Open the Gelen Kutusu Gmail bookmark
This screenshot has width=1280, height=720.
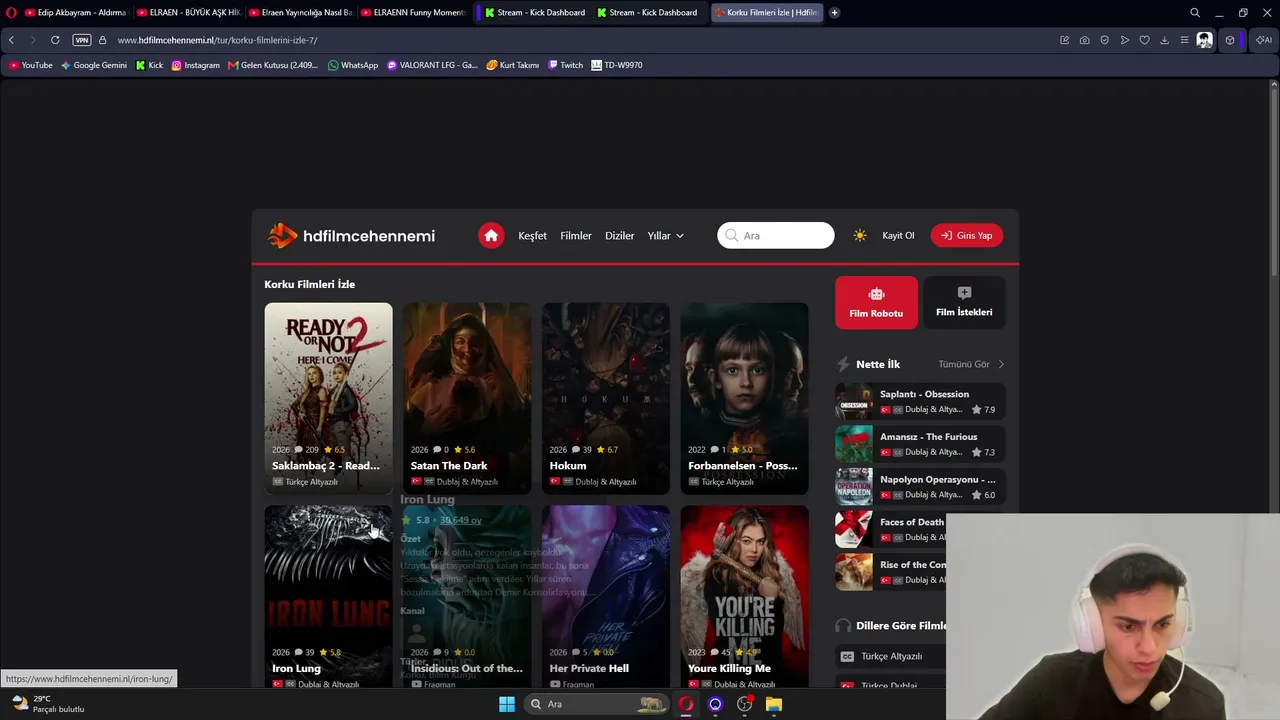tap(272, 65)
